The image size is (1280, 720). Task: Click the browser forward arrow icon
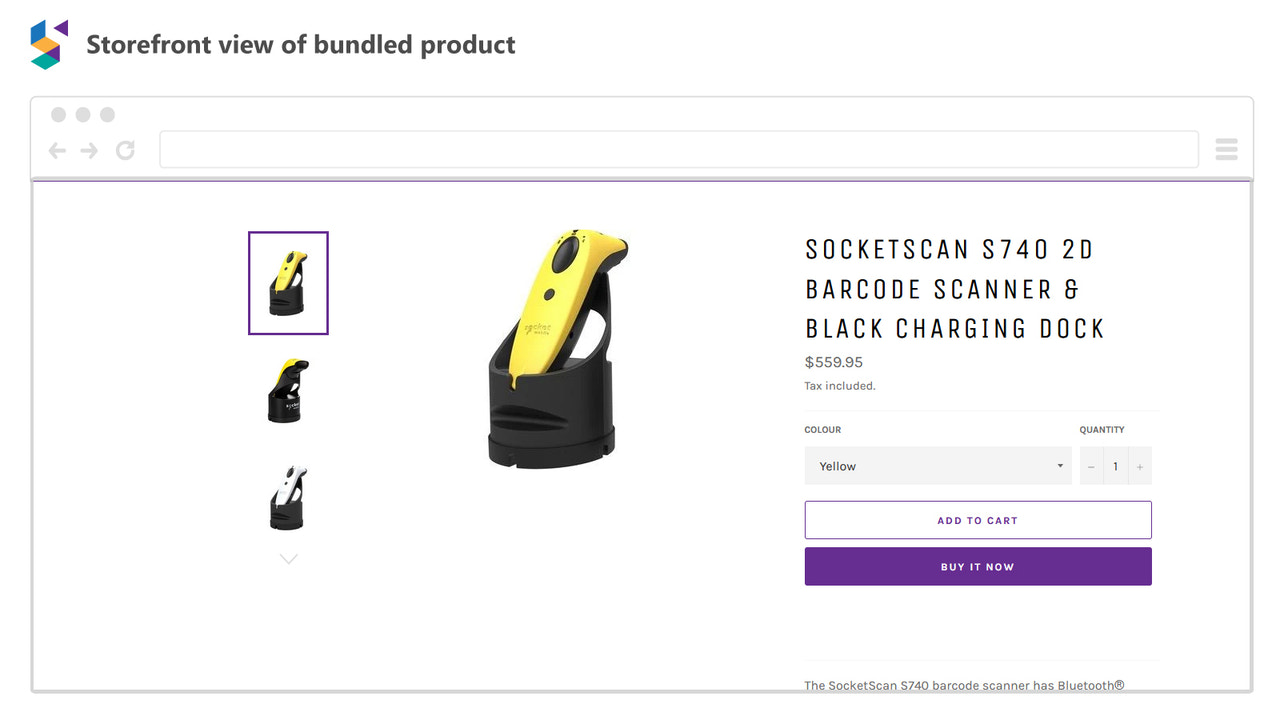(88, 149)
